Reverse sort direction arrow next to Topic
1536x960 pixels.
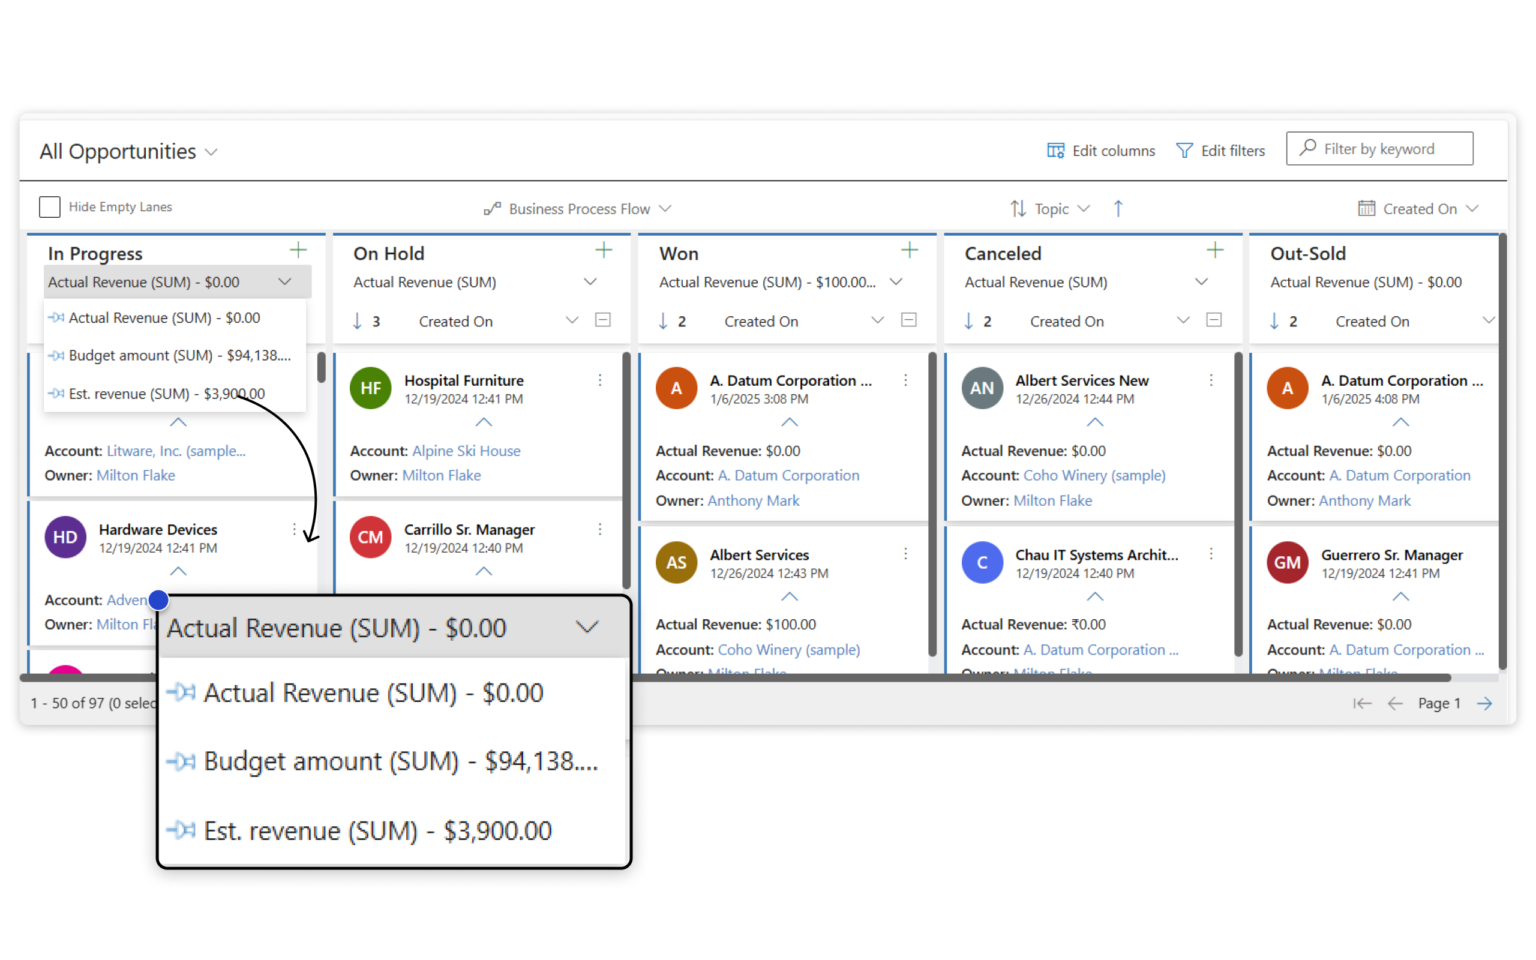click(x=1118, y=208)
